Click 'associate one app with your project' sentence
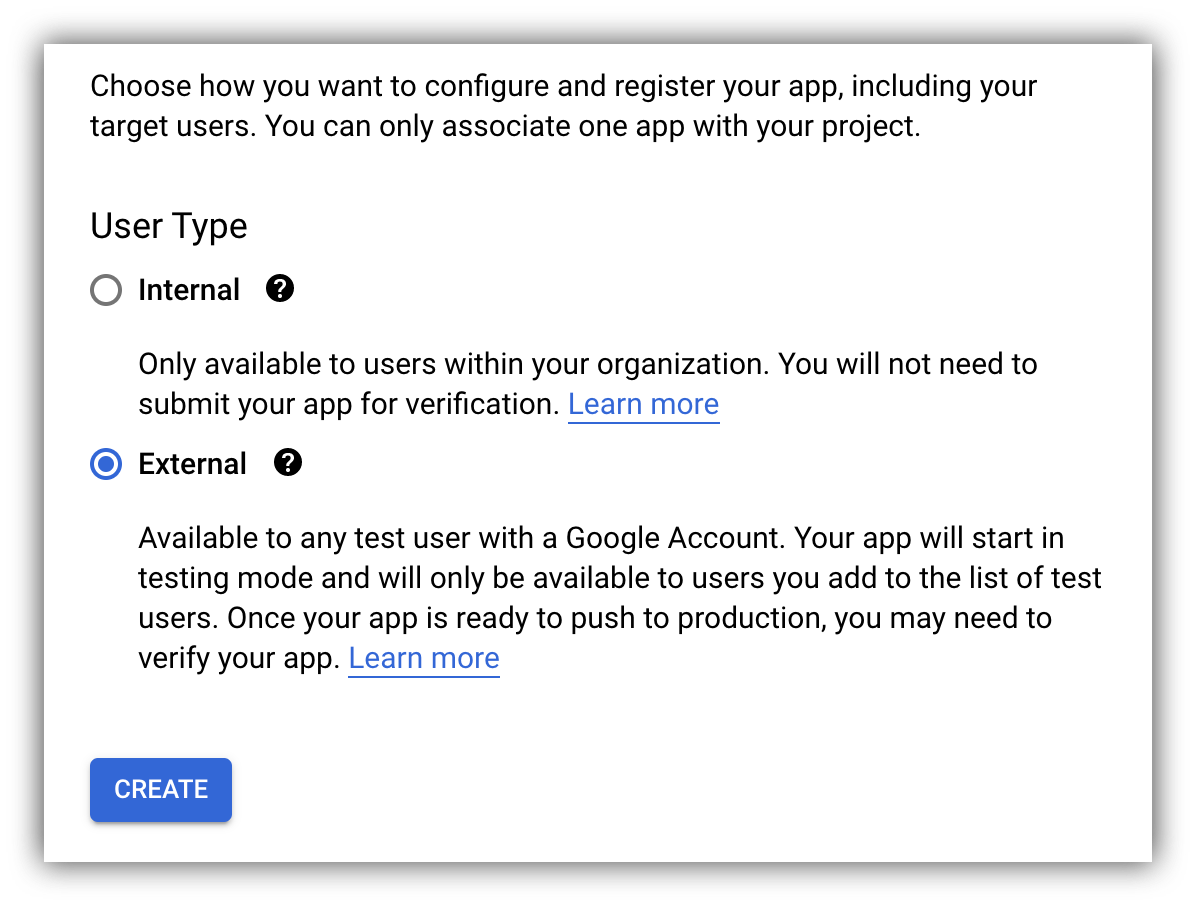The image size is (1196, 906). coord(680,127)
